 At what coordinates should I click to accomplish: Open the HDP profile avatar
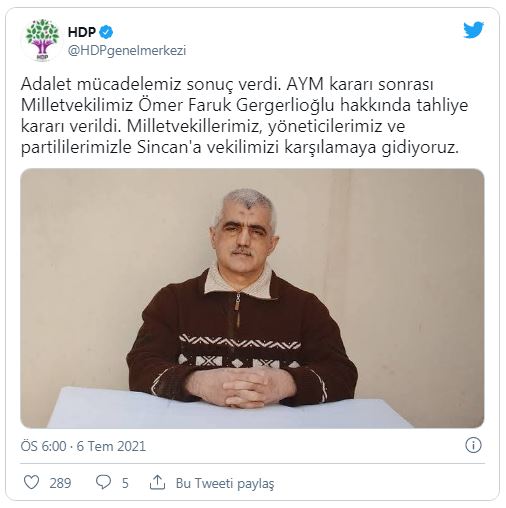tap(42, 40)
